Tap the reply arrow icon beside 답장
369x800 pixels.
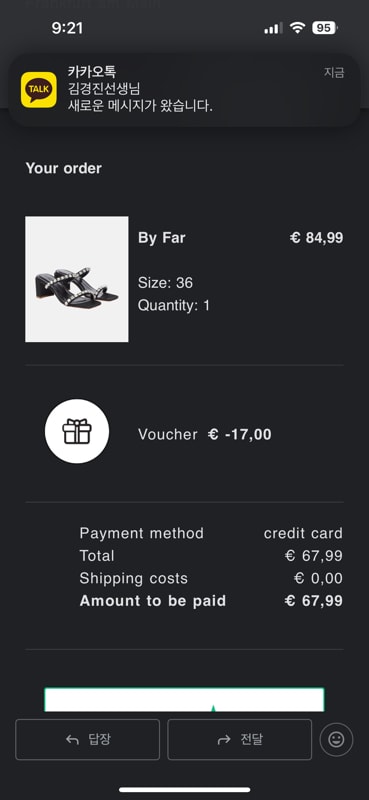(x=72, y=740)
